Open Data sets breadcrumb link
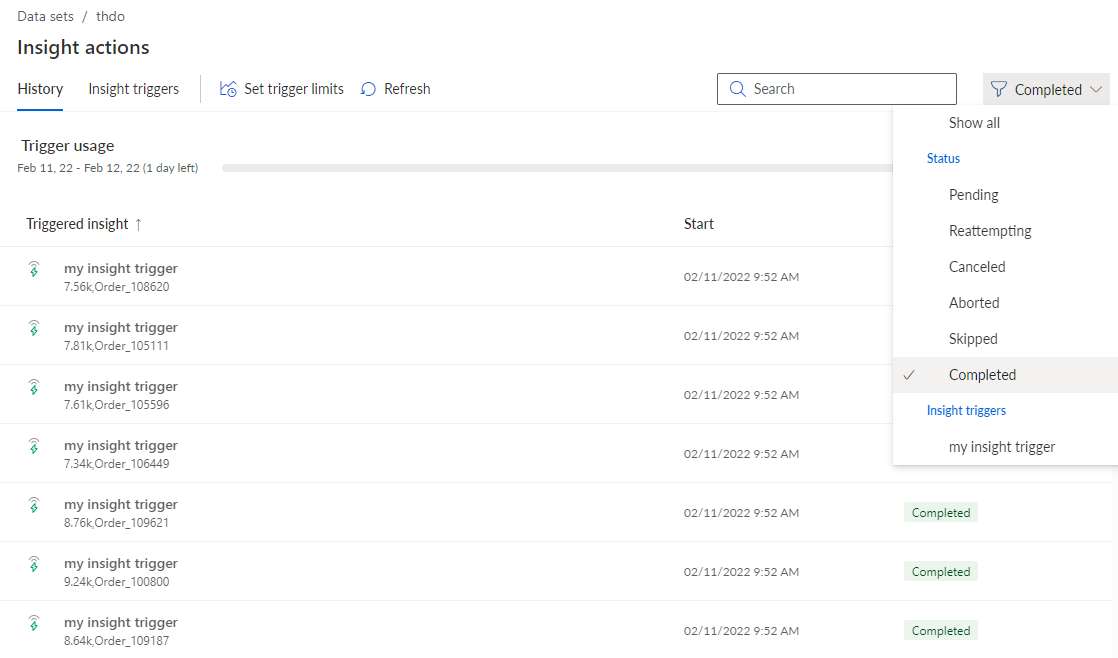Viewport: 1118px width, 658px height. tap(46, 16)
